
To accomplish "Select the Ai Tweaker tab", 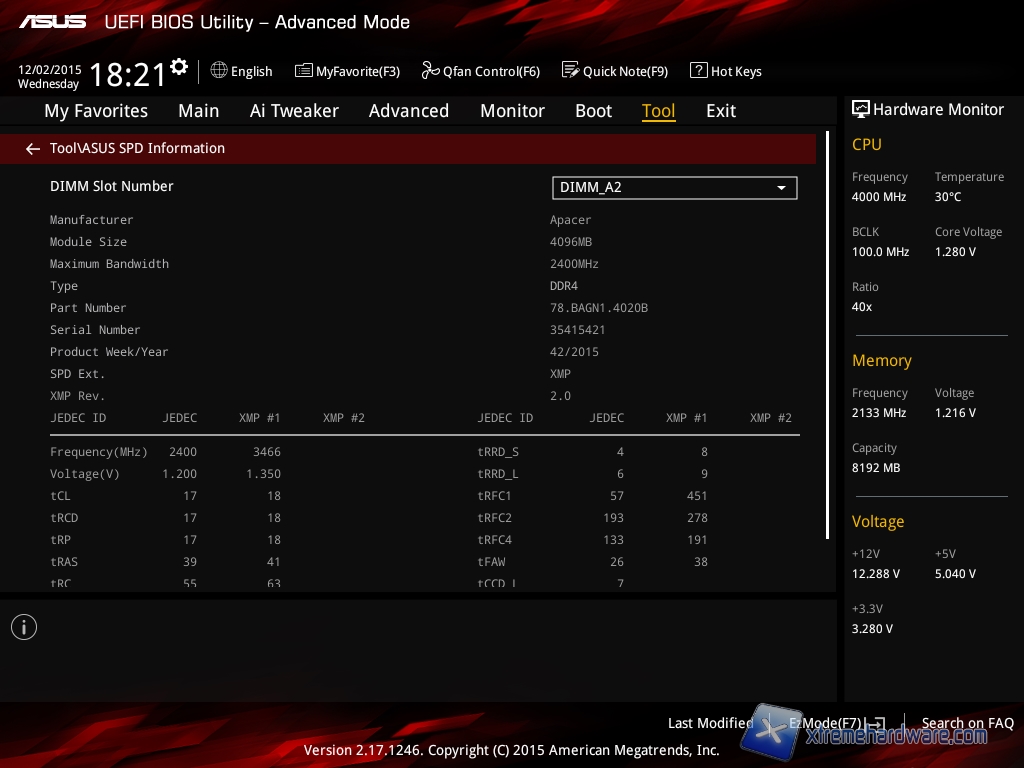I will click(294, 111).
